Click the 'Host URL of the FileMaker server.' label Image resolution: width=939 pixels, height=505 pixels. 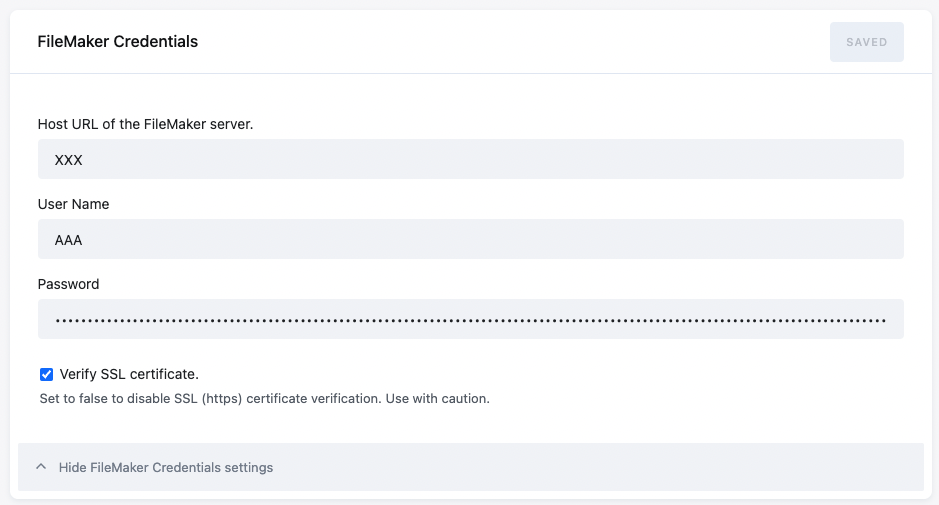[146, 124]
